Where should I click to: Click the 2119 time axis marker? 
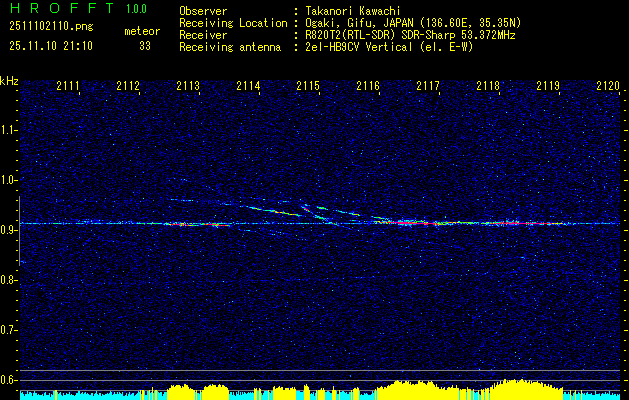click(548, 85)
